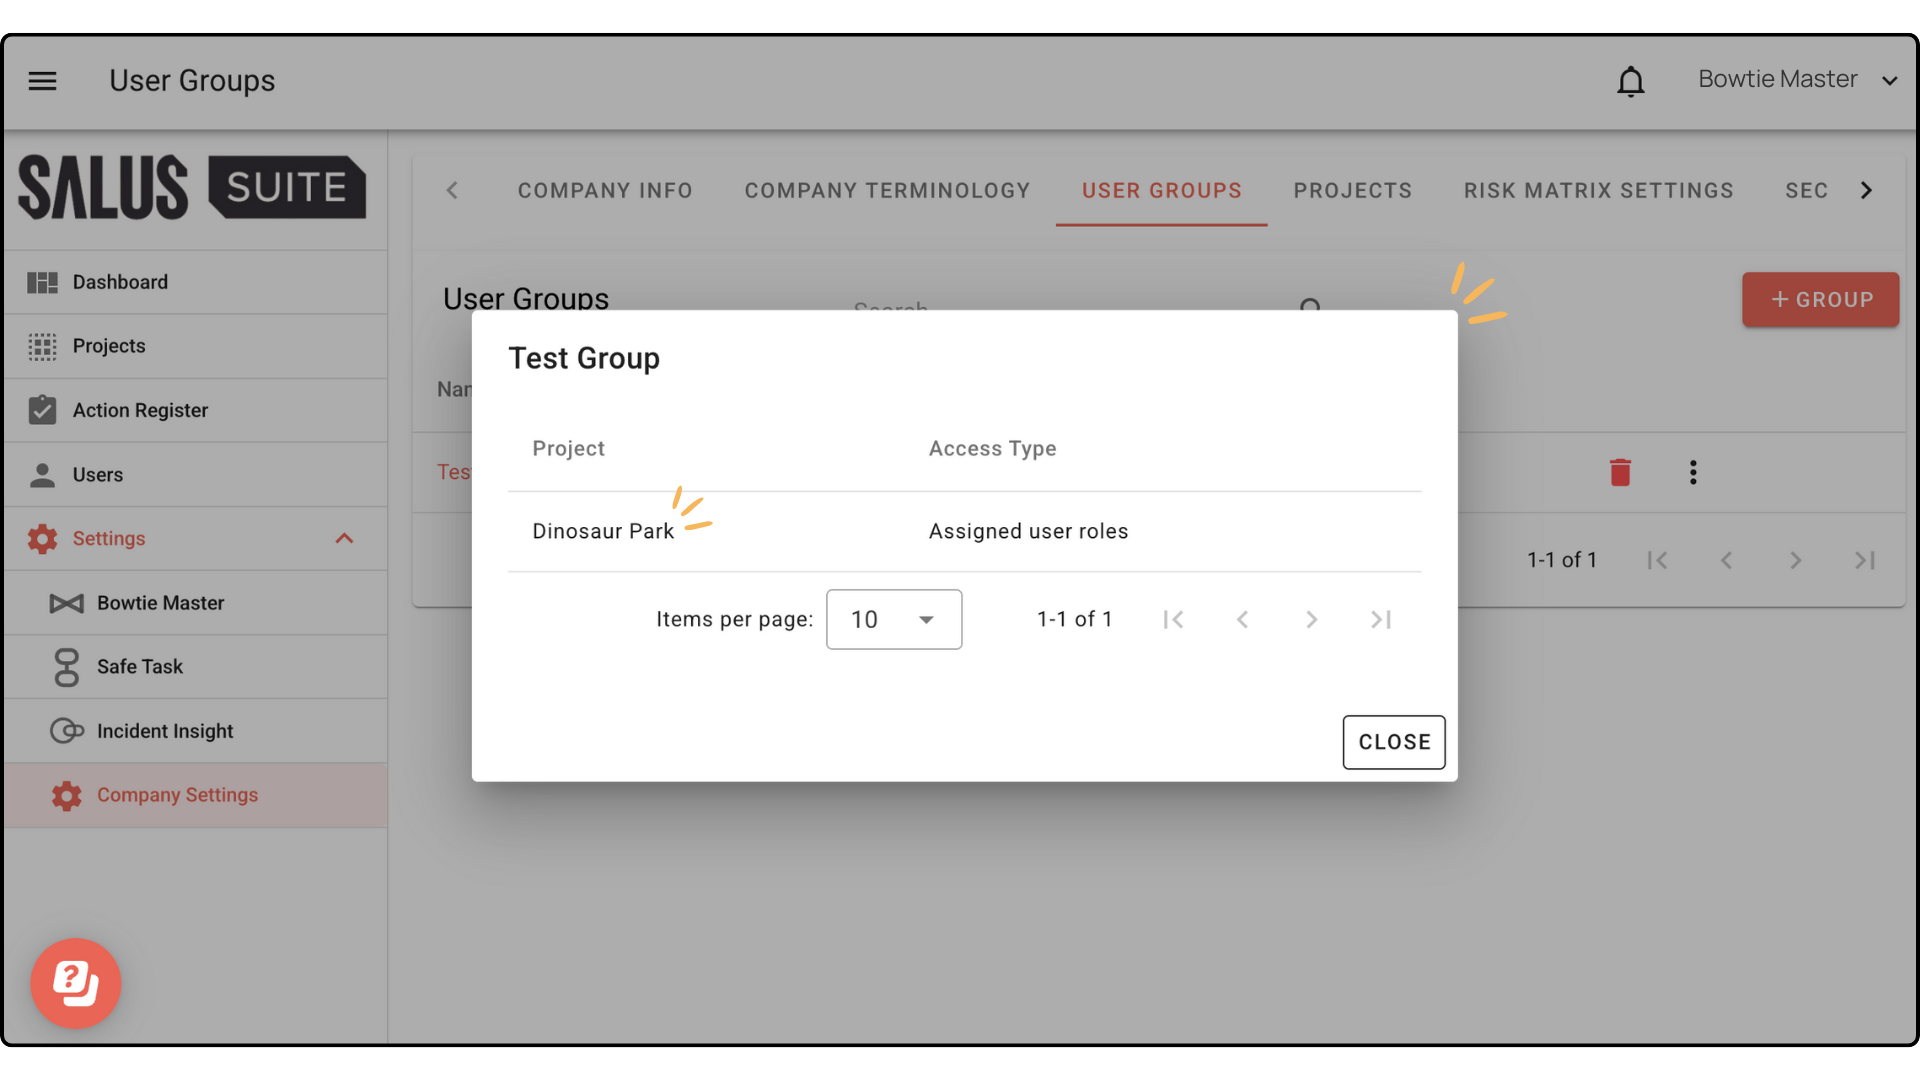Open Action Register from sidebar
The height and width of the screenshot is (1080, 1920).
click(140, 410)
